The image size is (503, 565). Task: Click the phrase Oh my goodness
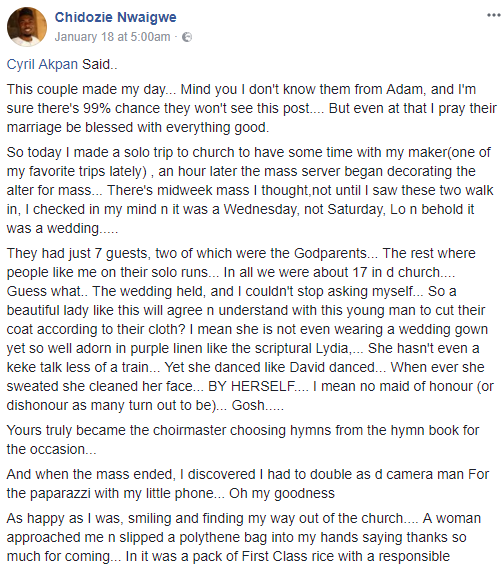(x=282, y=493)
